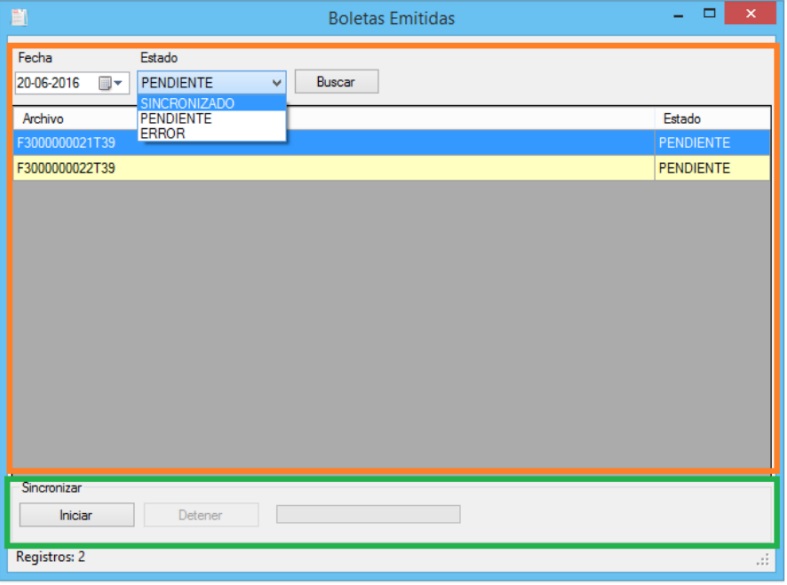Start synchronization with Iniciar button
Image resolution: width=787 pixels, height=585 pixels.
click(x=77, y=515)
